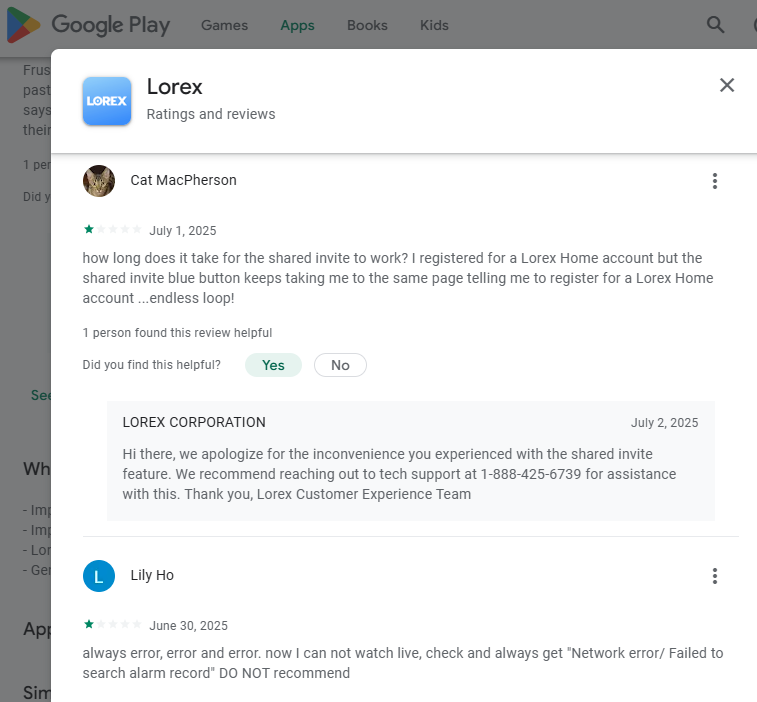Open the search magnifier icon
757x702 pixels.
(x=715, y=25)
